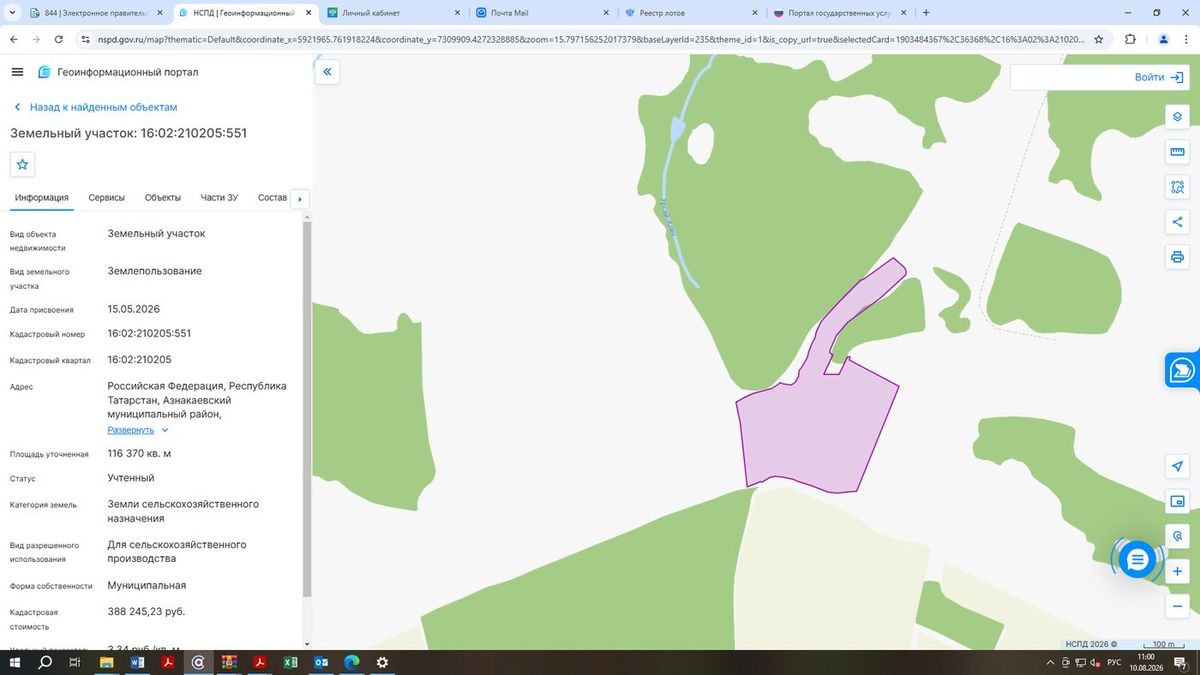Switch to Портал государственных услуг browser tab

(838, 13)
